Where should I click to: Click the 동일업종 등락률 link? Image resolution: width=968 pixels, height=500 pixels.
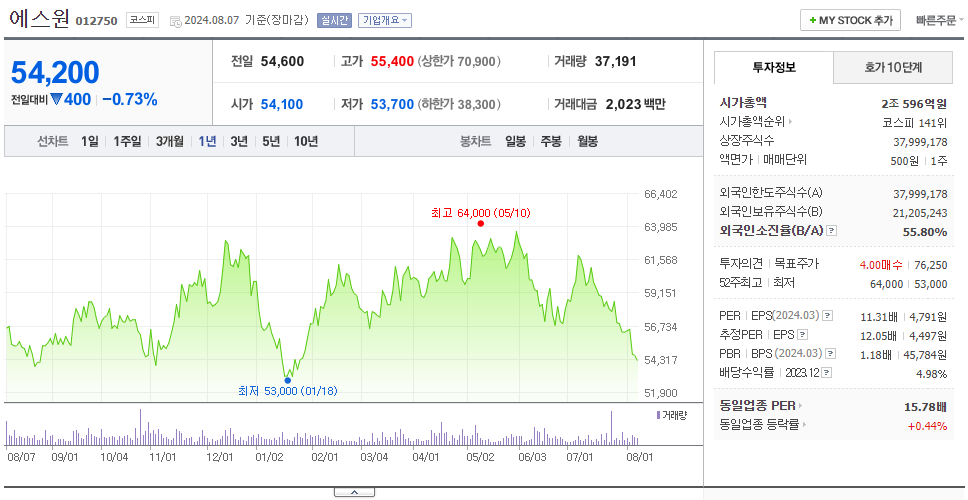pos(760,425)
